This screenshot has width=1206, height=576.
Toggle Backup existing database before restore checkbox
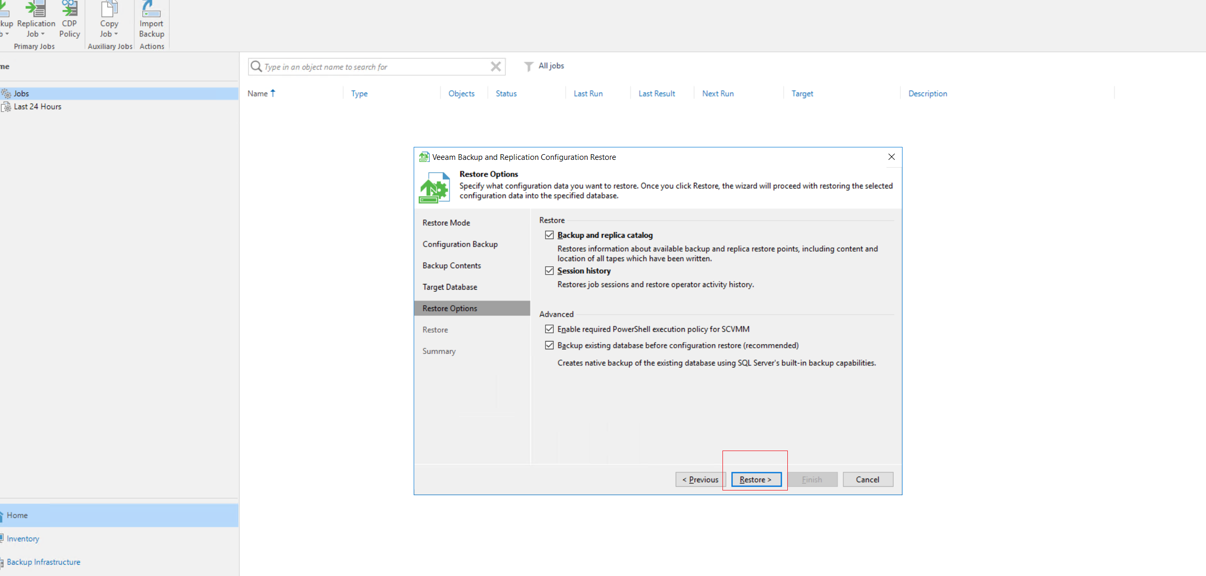click(x=549, y=345)
